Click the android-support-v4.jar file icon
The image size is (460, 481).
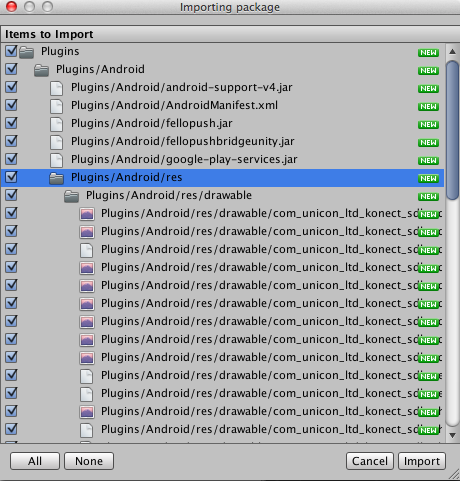[x=56, y=88]
